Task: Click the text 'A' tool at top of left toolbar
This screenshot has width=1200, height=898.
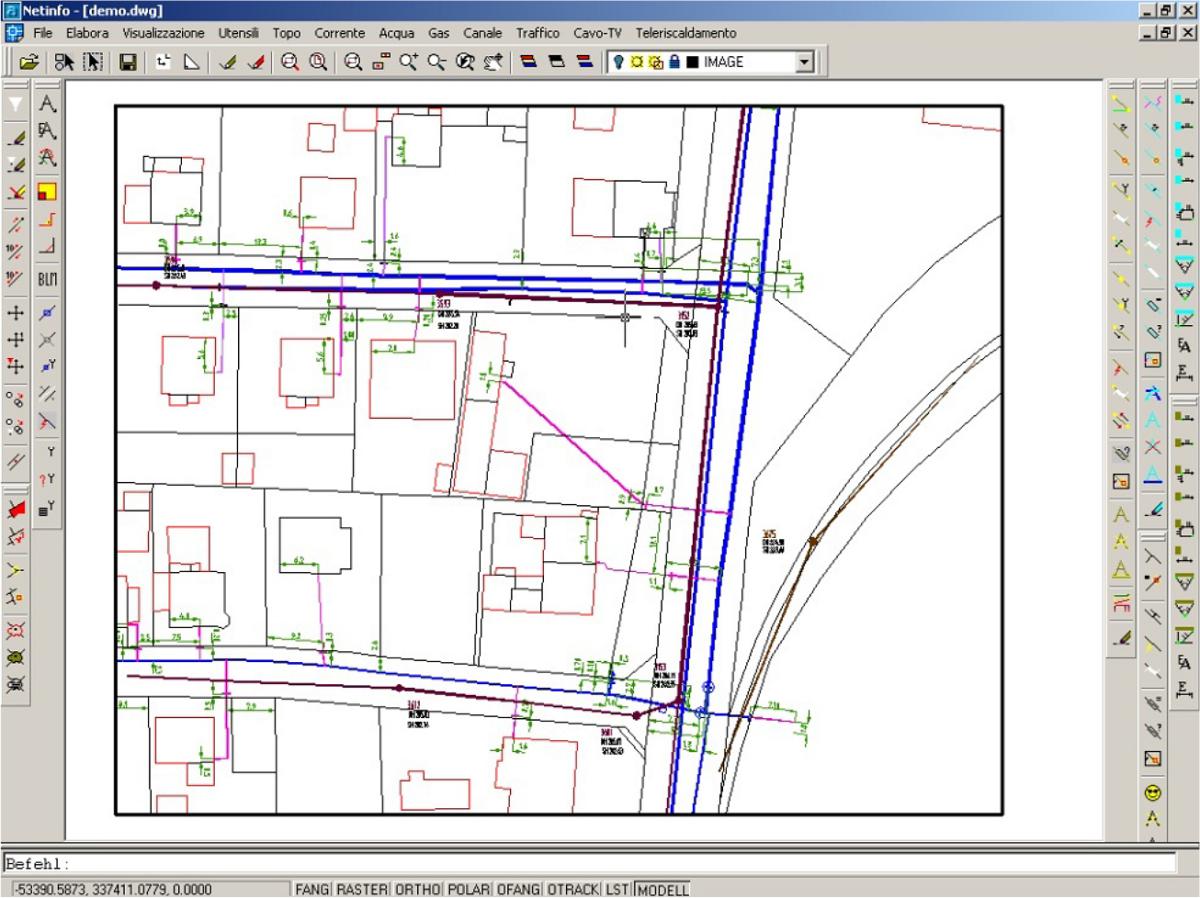Action: click(47, 104)
